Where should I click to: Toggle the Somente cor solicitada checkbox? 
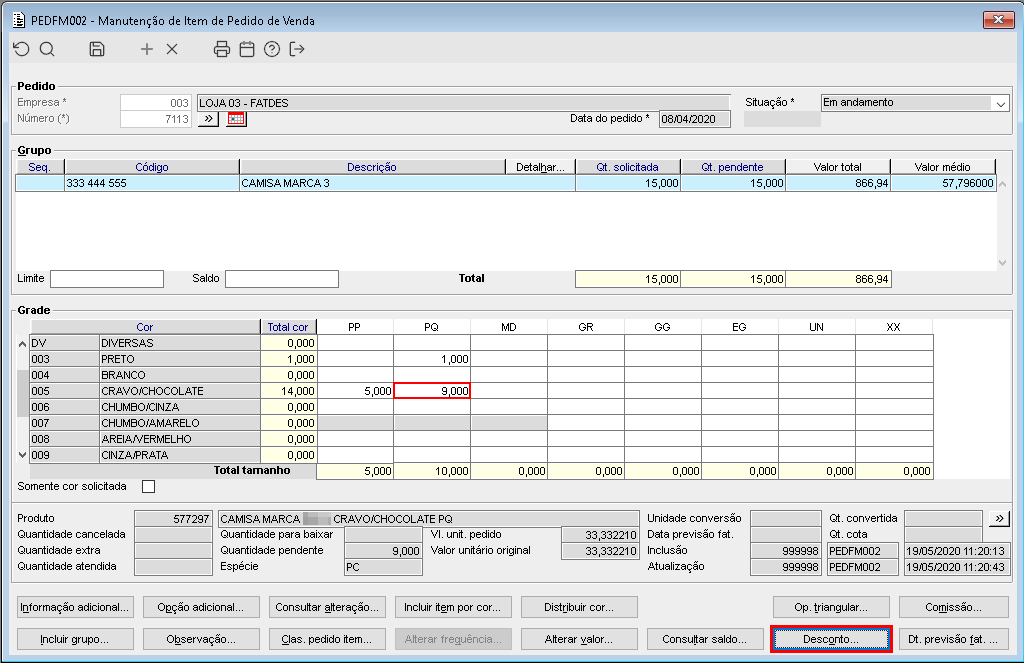point(148,487)
